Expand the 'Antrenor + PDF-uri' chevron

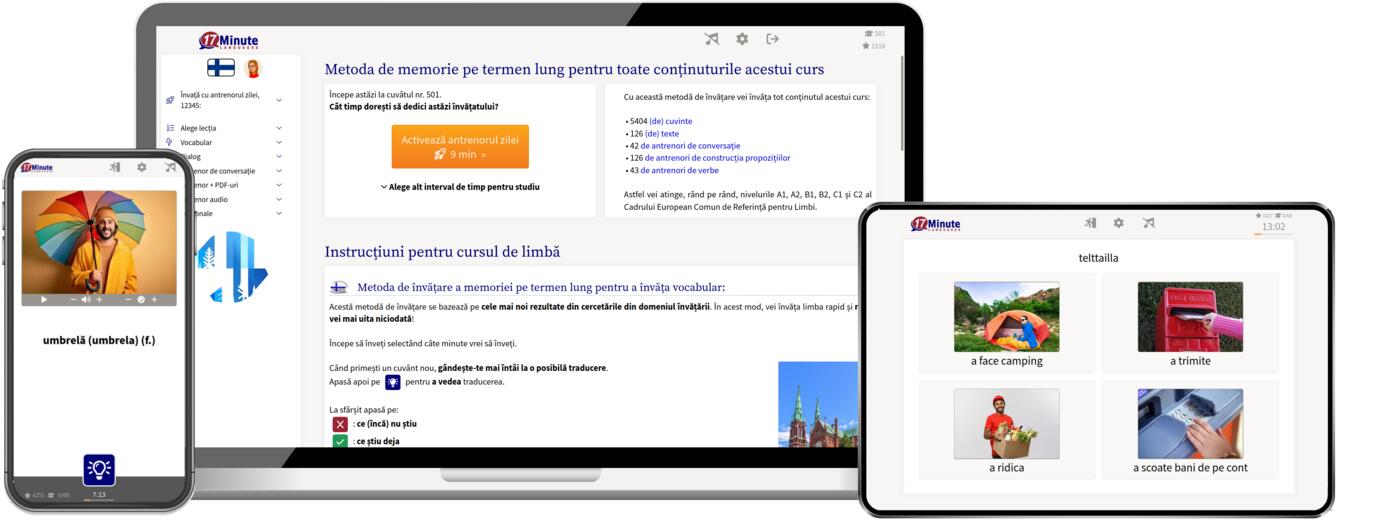[x=279, y=185]
